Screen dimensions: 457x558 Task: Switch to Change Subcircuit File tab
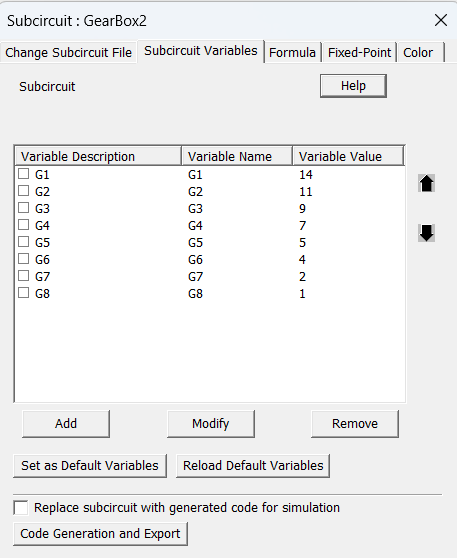coord(68,53)
